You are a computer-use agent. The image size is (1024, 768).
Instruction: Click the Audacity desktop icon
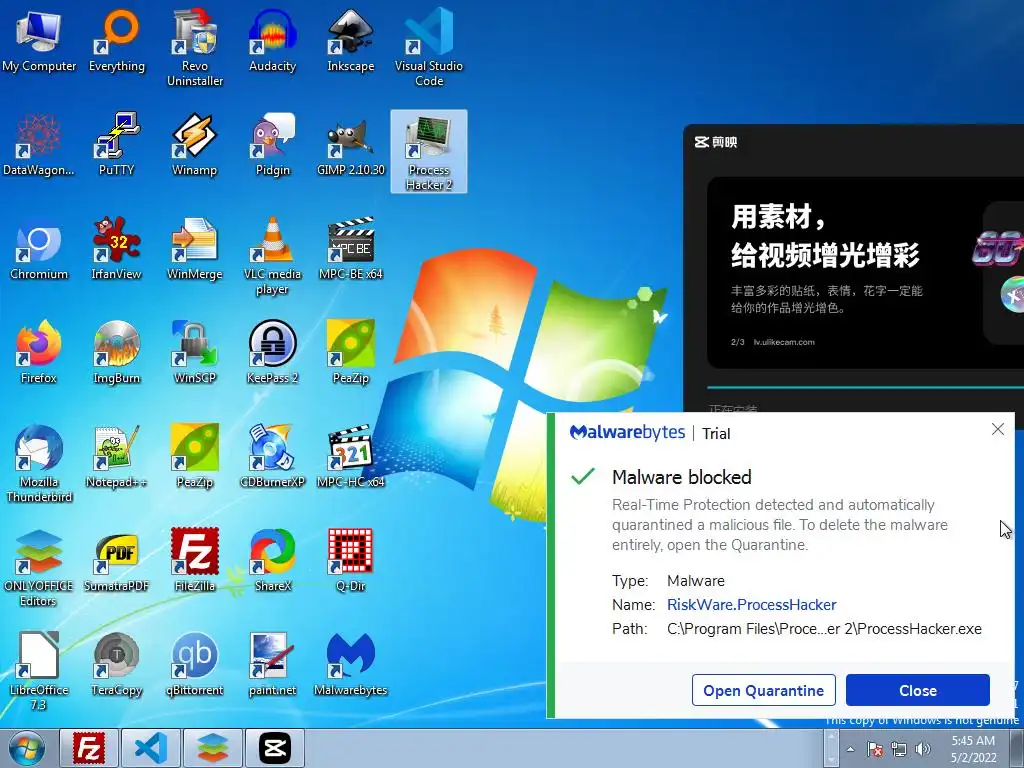point(272,39)
